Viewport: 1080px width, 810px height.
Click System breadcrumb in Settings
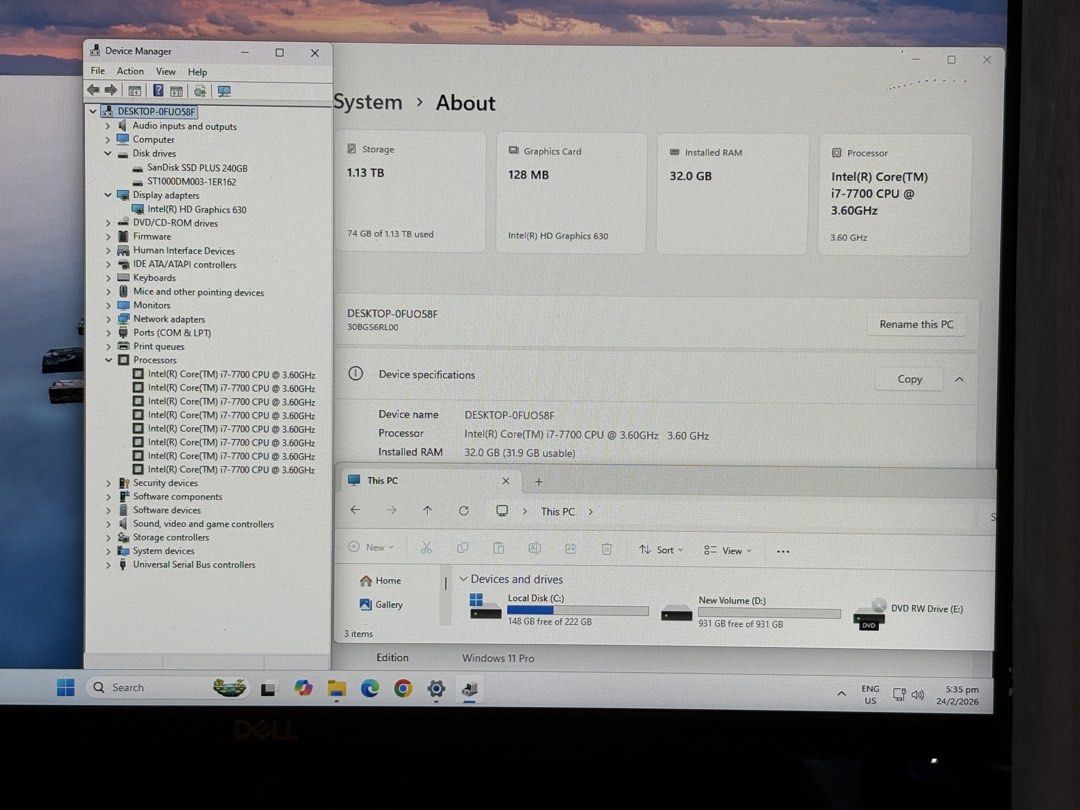pyautogui.click(x=368, y=102)
